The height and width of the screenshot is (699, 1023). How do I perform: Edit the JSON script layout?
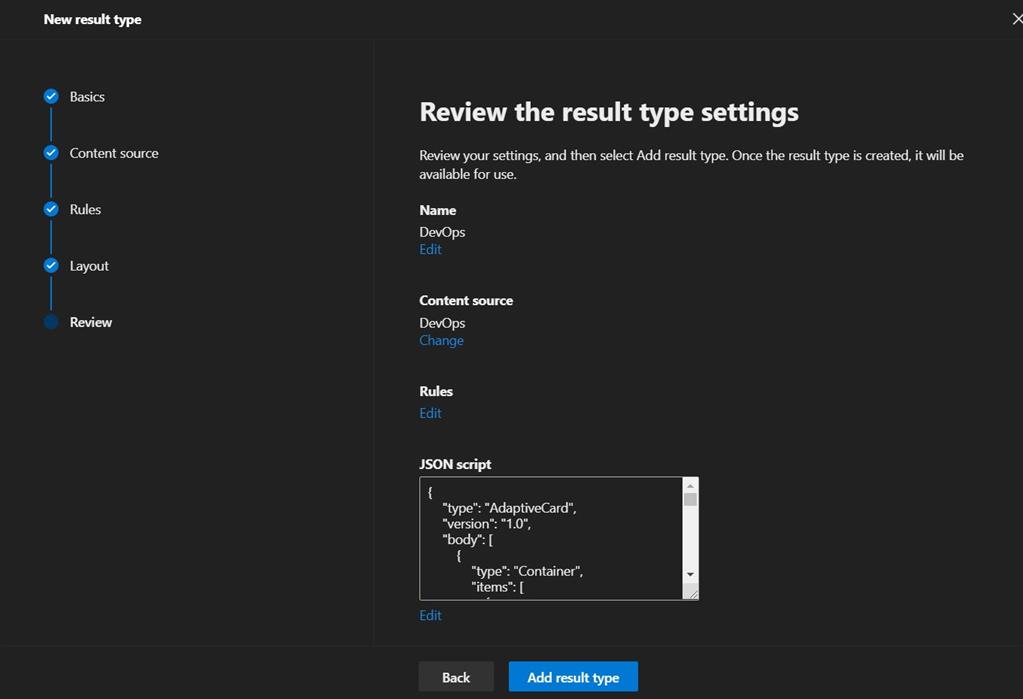tap(430, 615)
